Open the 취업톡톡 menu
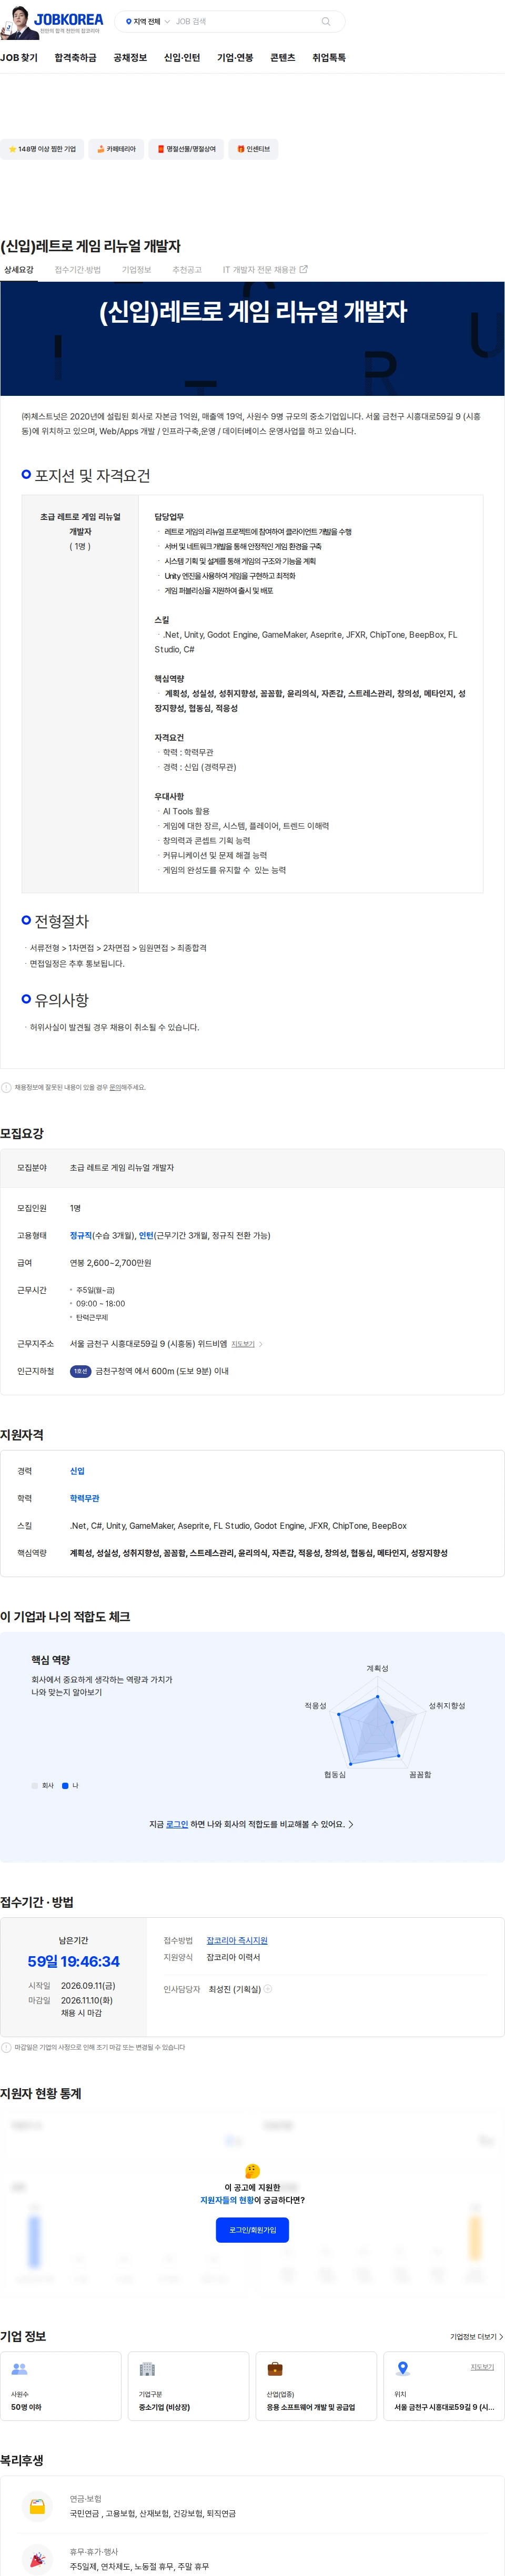Image resolution: width=505 pixels, height=2576 pixels. [x=329, y=58]
